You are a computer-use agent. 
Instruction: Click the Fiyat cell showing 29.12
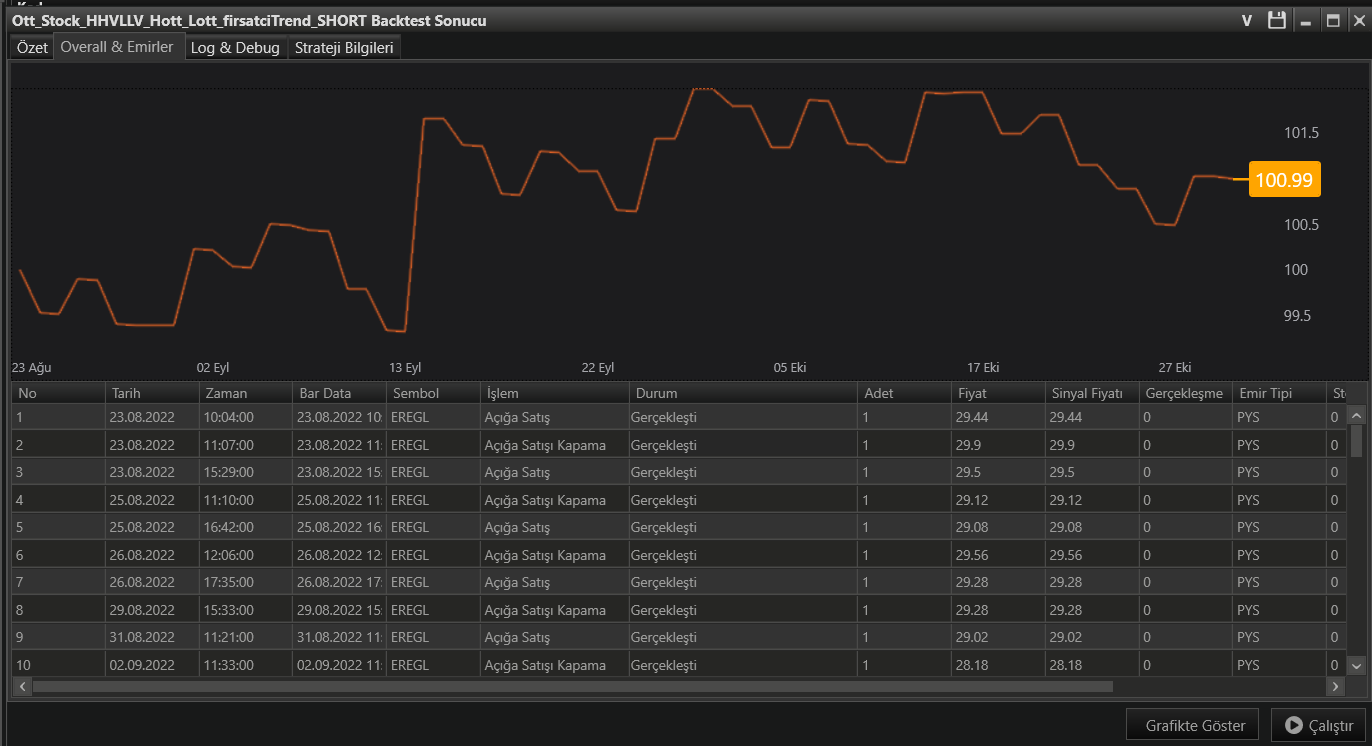[998, 500]
